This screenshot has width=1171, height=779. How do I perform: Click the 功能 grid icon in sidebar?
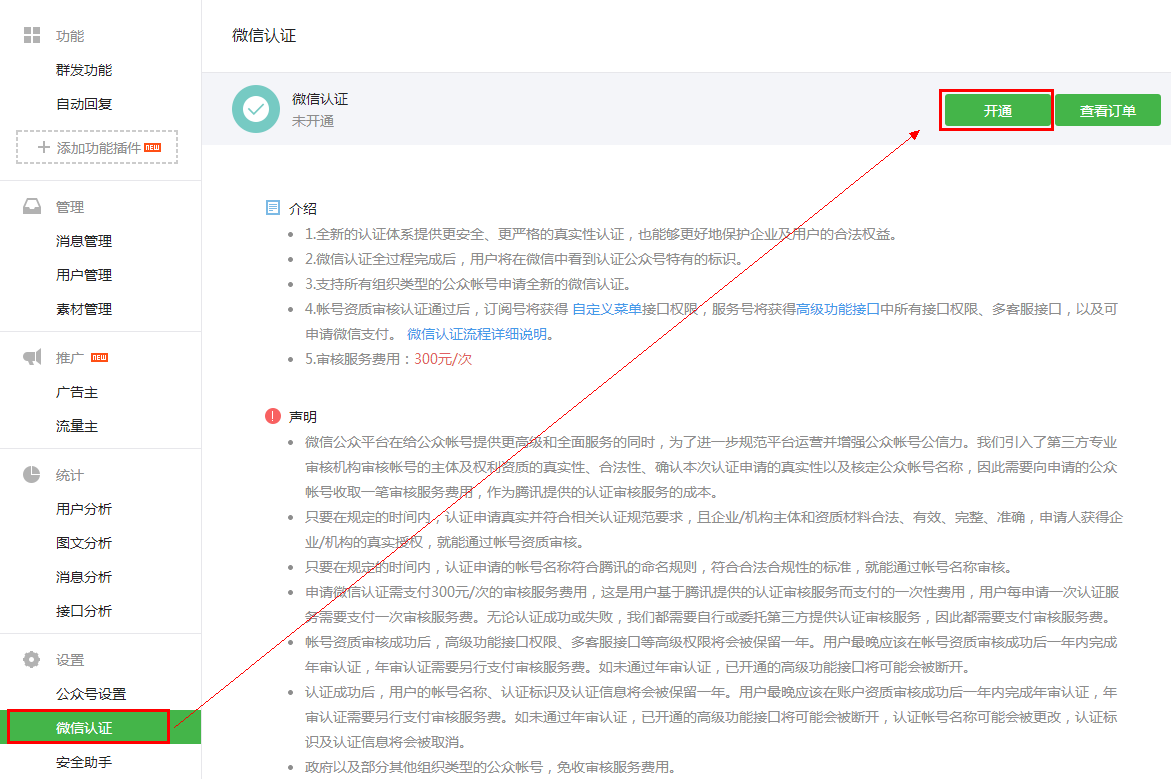pyautogui.click(x=32, y=36)
